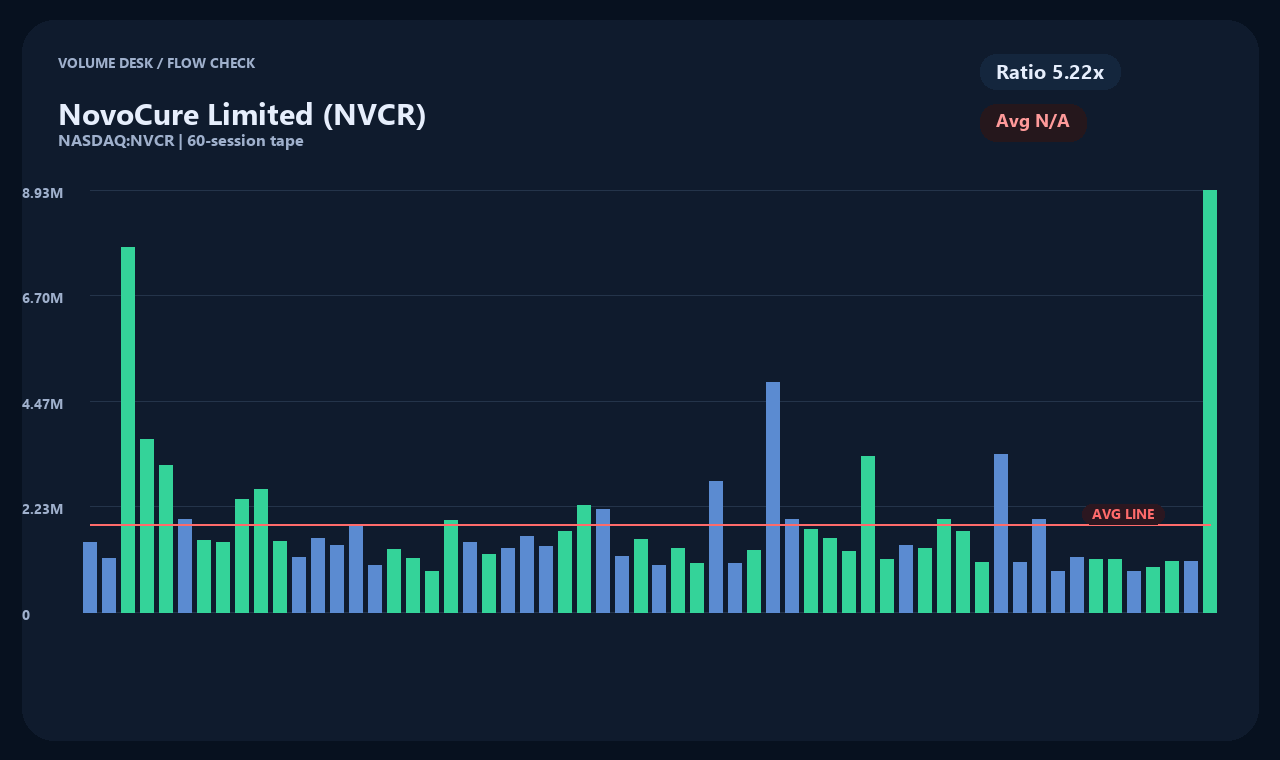Select the tallest blue bar in mid-chart

pyautogui.click(x=773, y=497)
